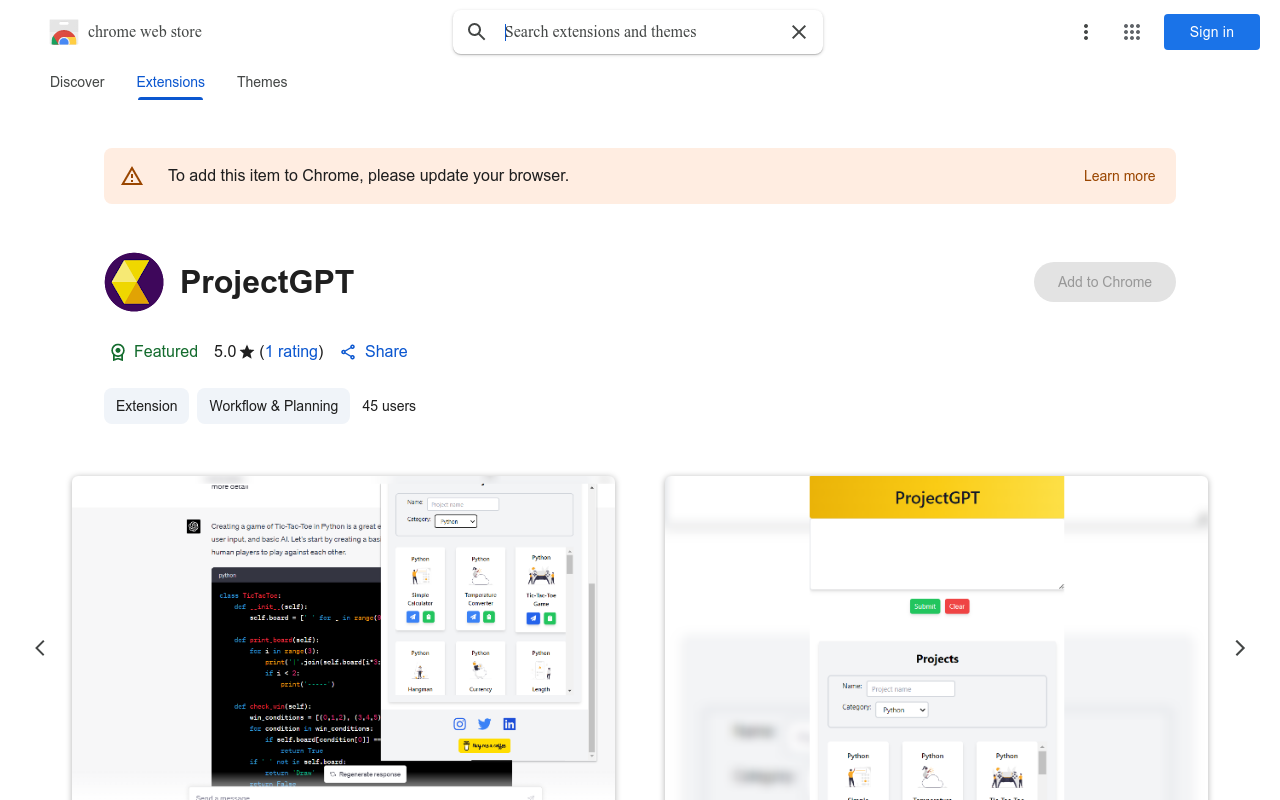Open the first screenshot with code editor
The image size is (1280, 800).
[343, 638]
